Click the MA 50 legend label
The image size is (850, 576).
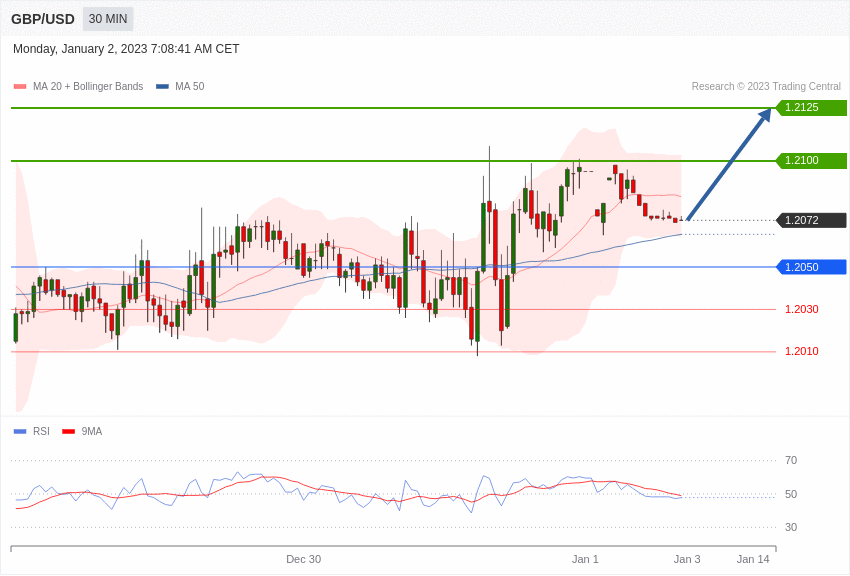pos(190,87)
